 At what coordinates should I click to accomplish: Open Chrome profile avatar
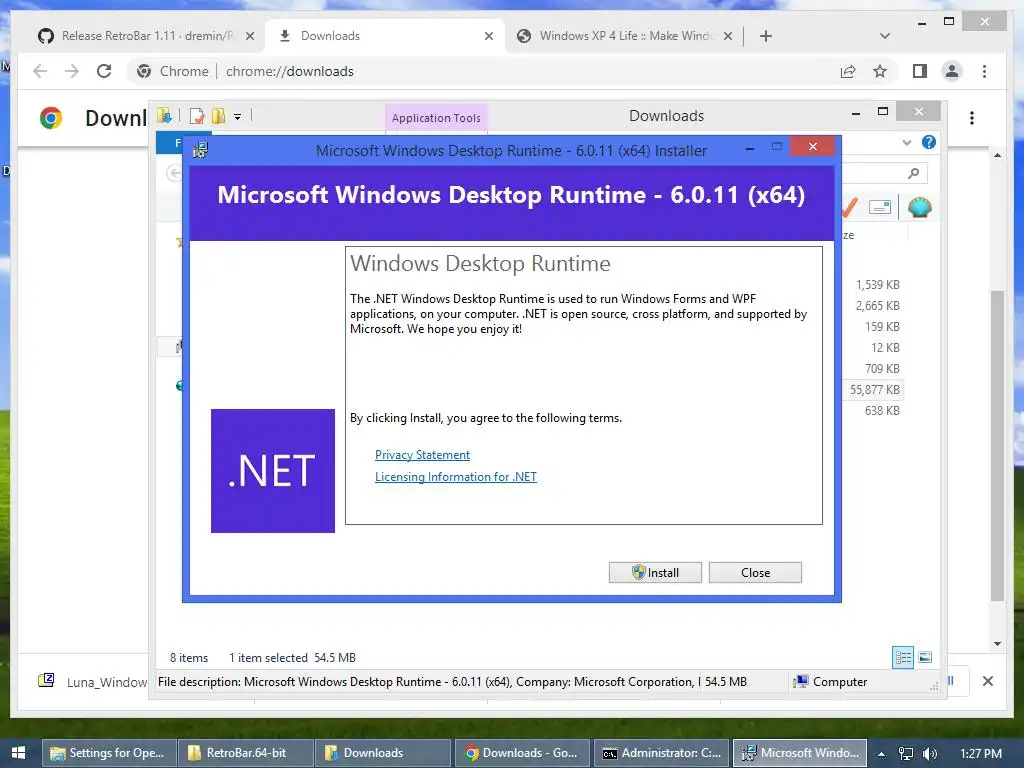(952, 71)
